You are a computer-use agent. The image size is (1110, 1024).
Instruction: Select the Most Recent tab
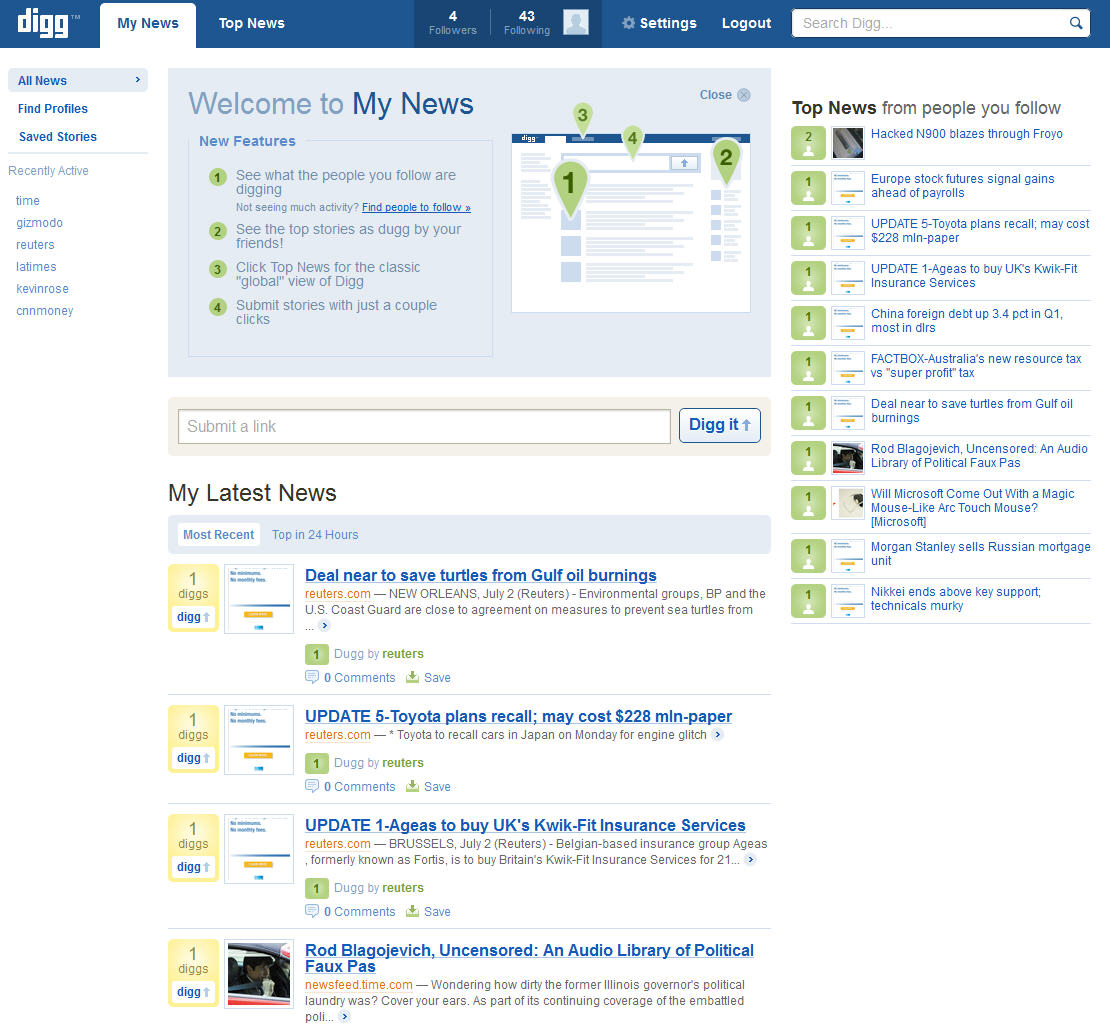(218, 535)
